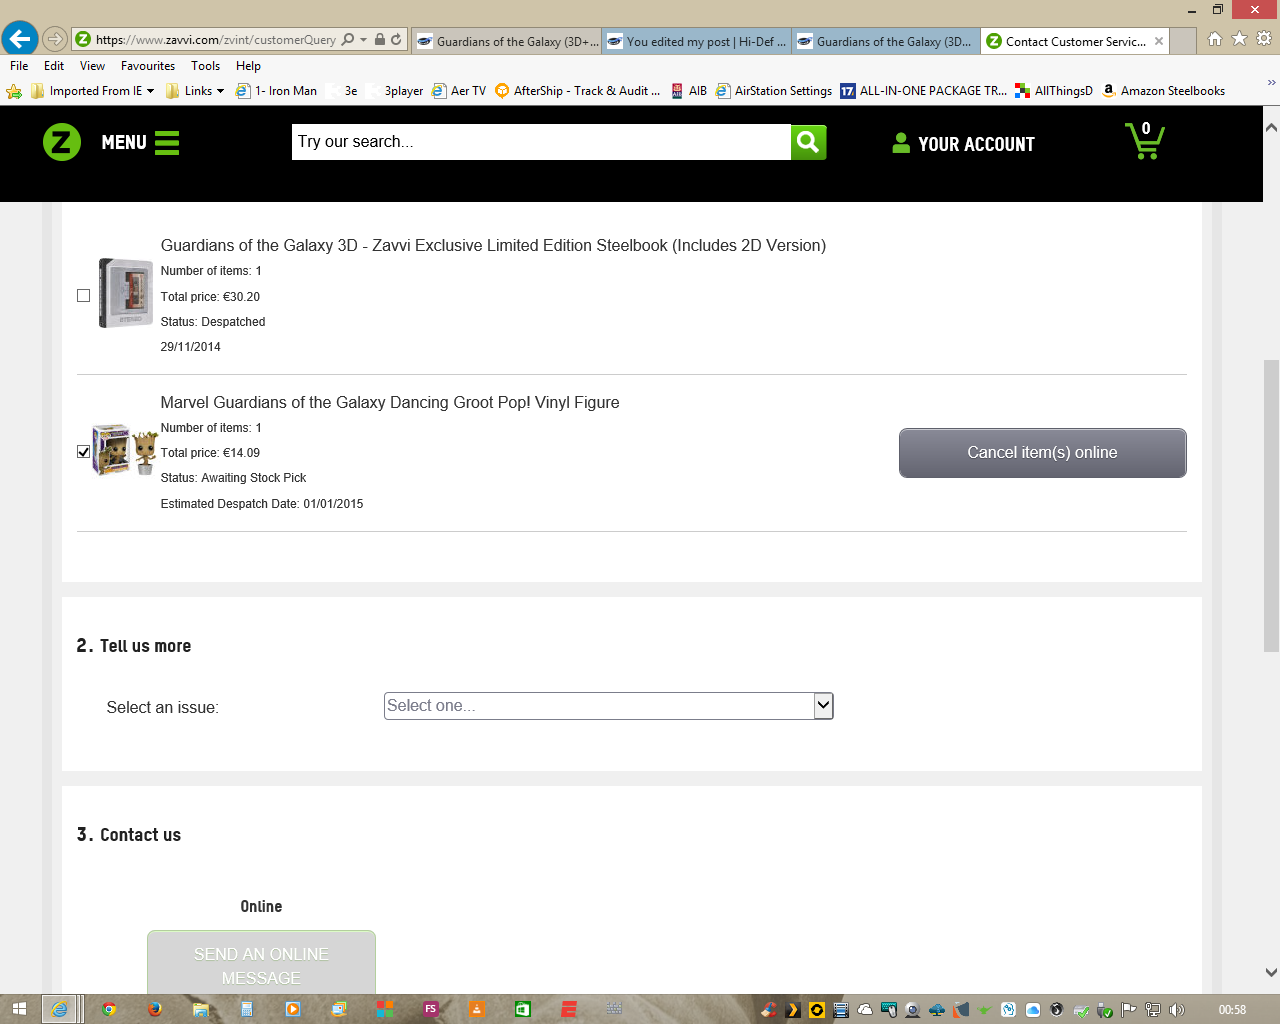This screenshot has width=1280, height=1024.
Task: Click the browser Forward arrow button
Action: (x=55, y=40)
